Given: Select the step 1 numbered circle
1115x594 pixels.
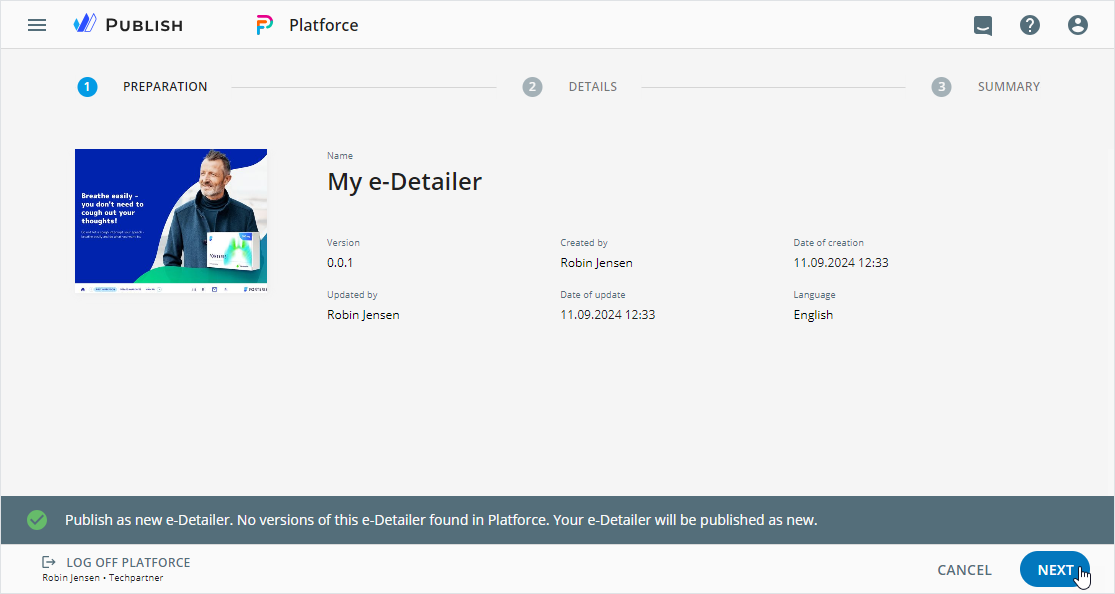Looking at the screenshot, I should 87,87.
